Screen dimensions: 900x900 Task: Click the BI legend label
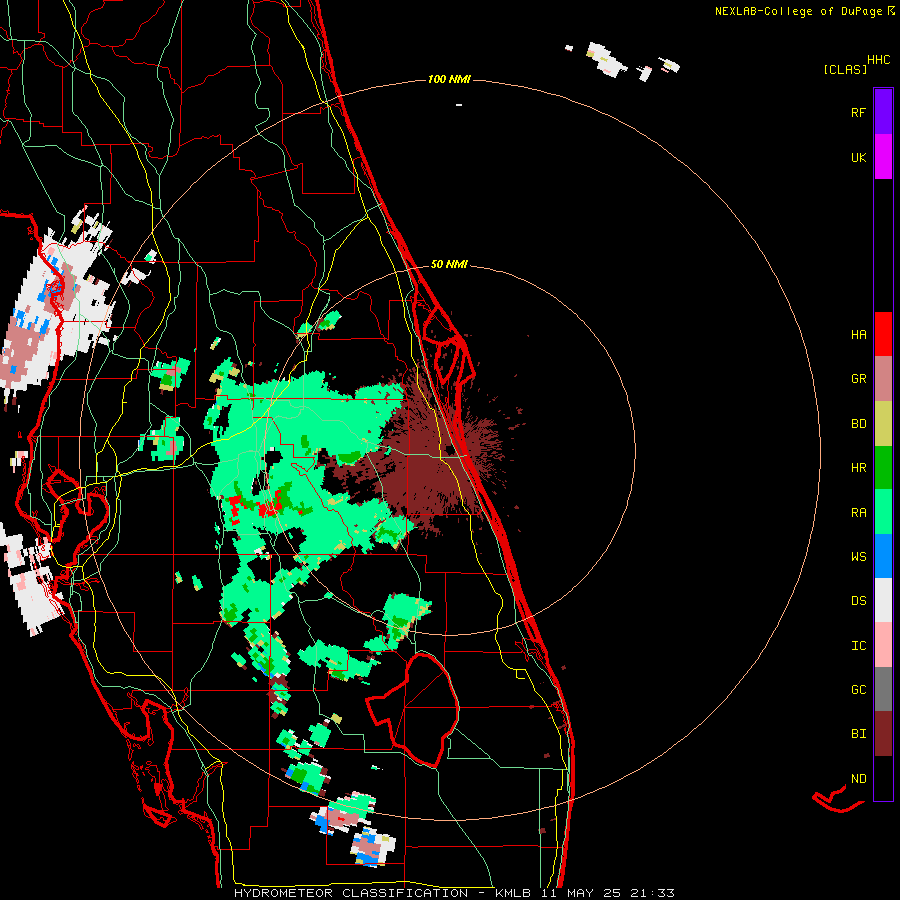tap(858, 734)
